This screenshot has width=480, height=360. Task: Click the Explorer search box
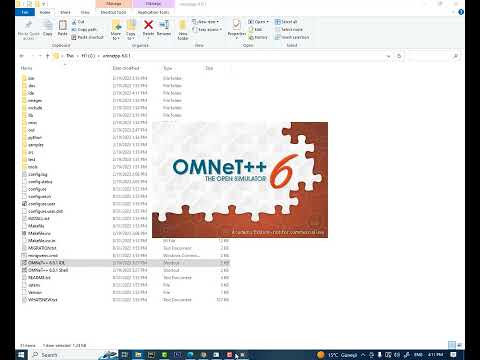click(433, 56)
